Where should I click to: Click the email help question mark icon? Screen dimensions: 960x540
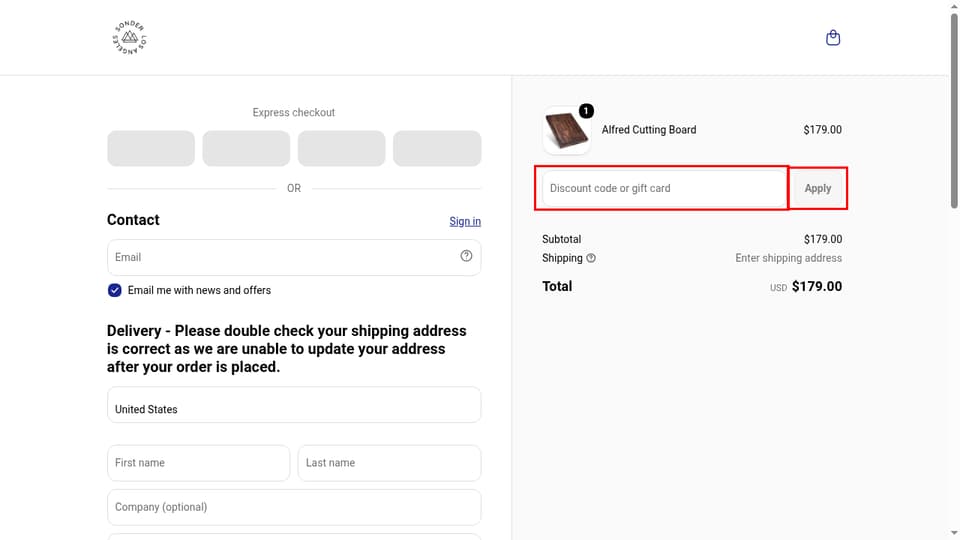467,256
